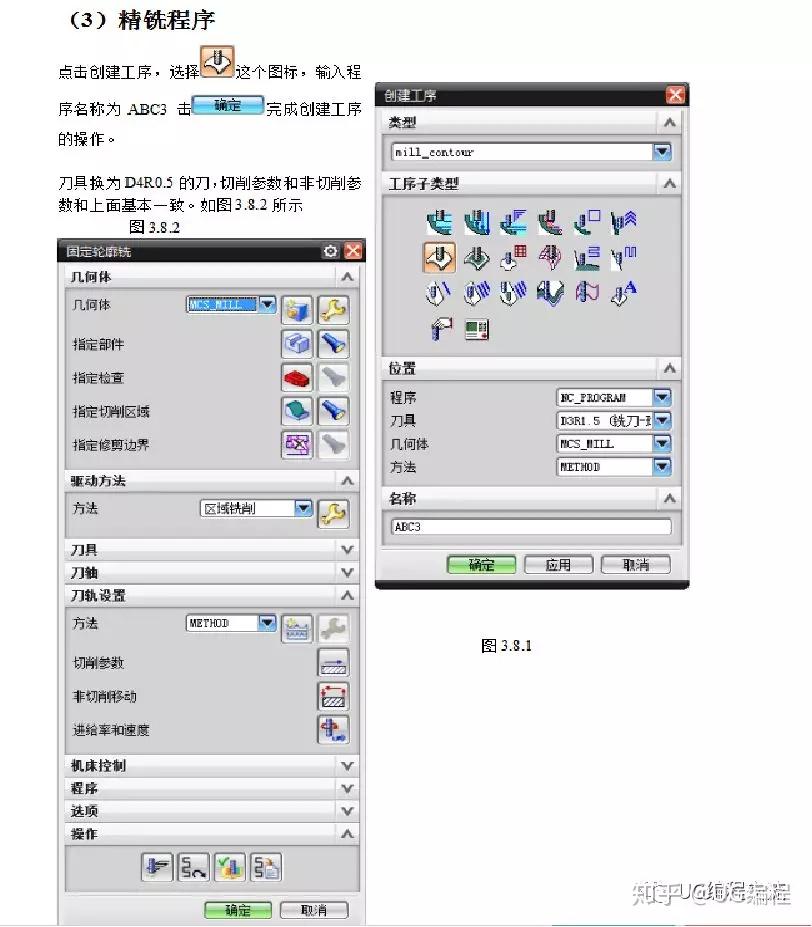This screenshot has width=812, height=927.
Task: Click the ABC3 name input field
Action: [x=531, y=526]
